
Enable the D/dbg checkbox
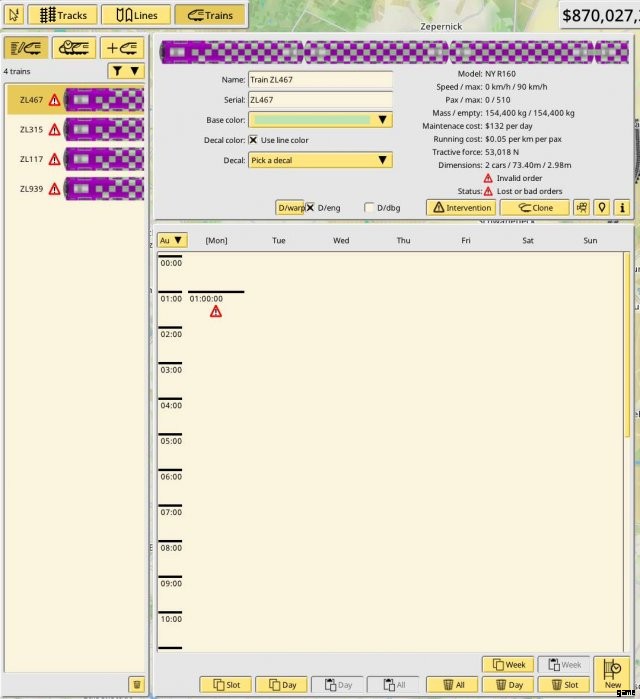pos(369,208)
